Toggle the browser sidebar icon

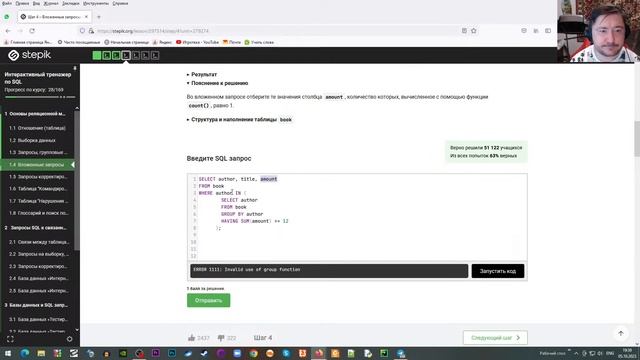click(x=548, y=31)
